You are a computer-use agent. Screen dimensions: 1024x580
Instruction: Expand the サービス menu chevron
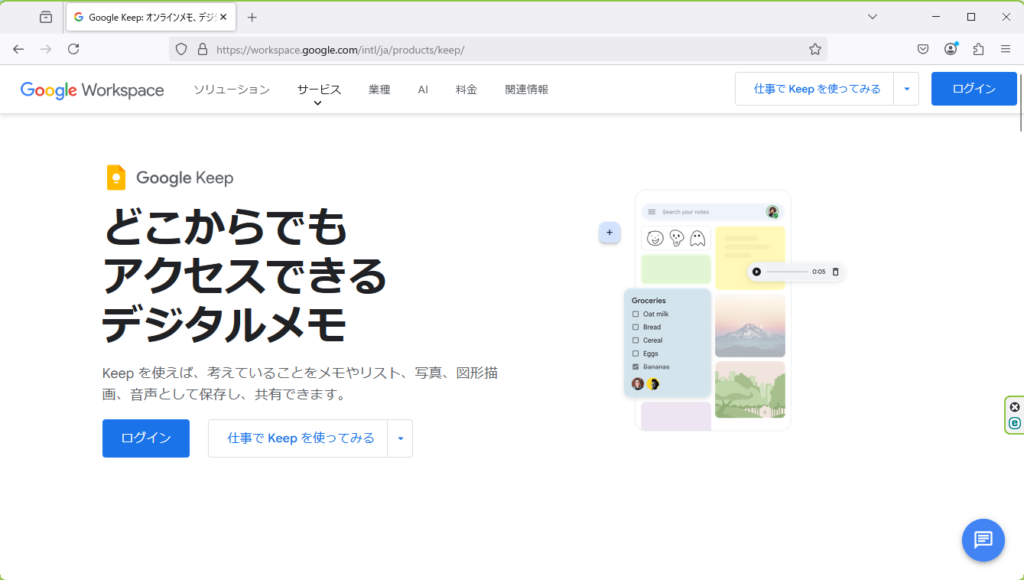[318, 102]
